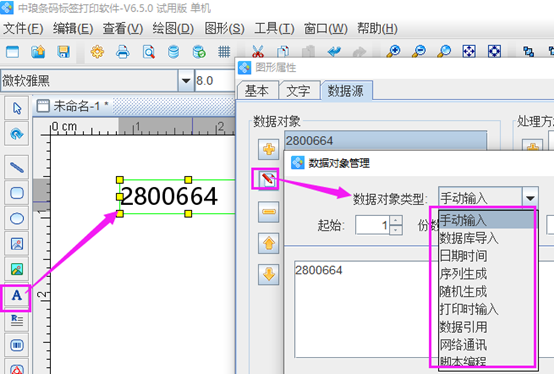The image size is (554, 374).
Task: Choose the selection arrow tool
Action: tap(17, 108)
